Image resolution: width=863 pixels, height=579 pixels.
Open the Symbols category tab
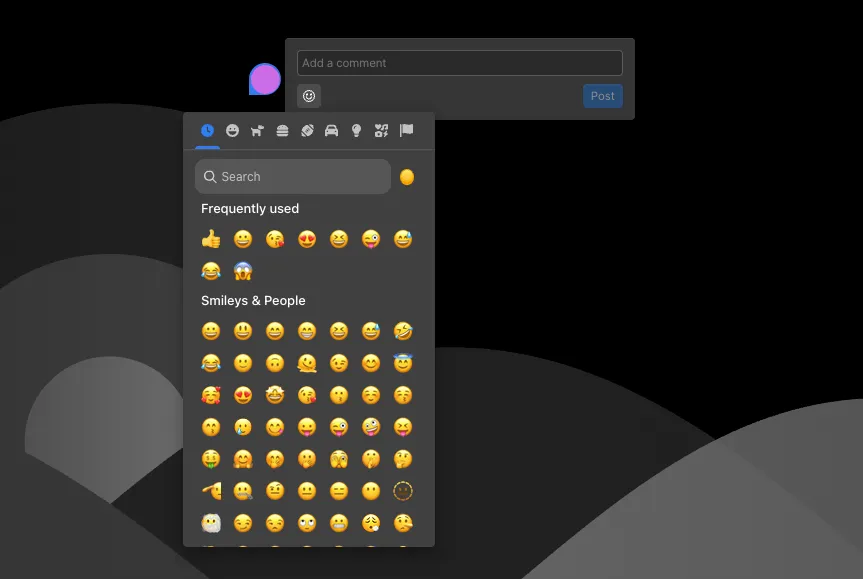381,130
